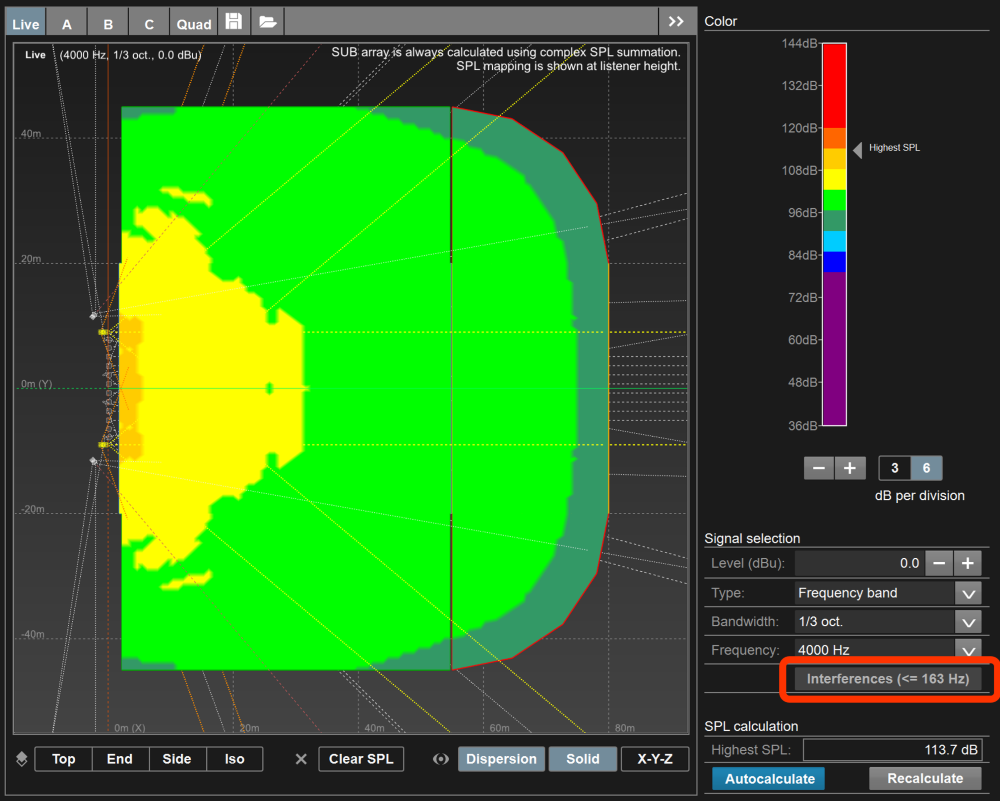Image resolution: width=1000 pixels, height=801 pixels.
Task: Switch to the Quad tab
Action: [x=194, y=23]
